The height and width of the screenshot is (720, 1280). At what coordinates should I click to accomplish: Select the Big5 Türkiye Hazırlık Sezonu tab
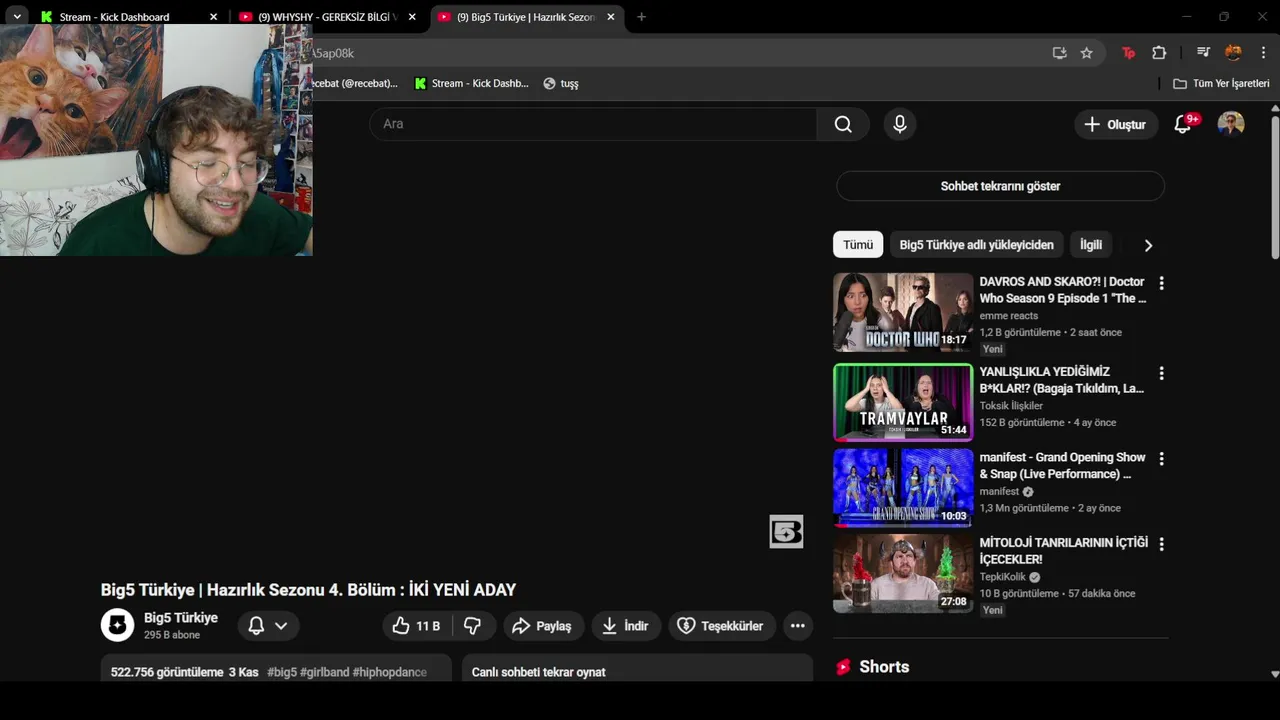(527, 17)
